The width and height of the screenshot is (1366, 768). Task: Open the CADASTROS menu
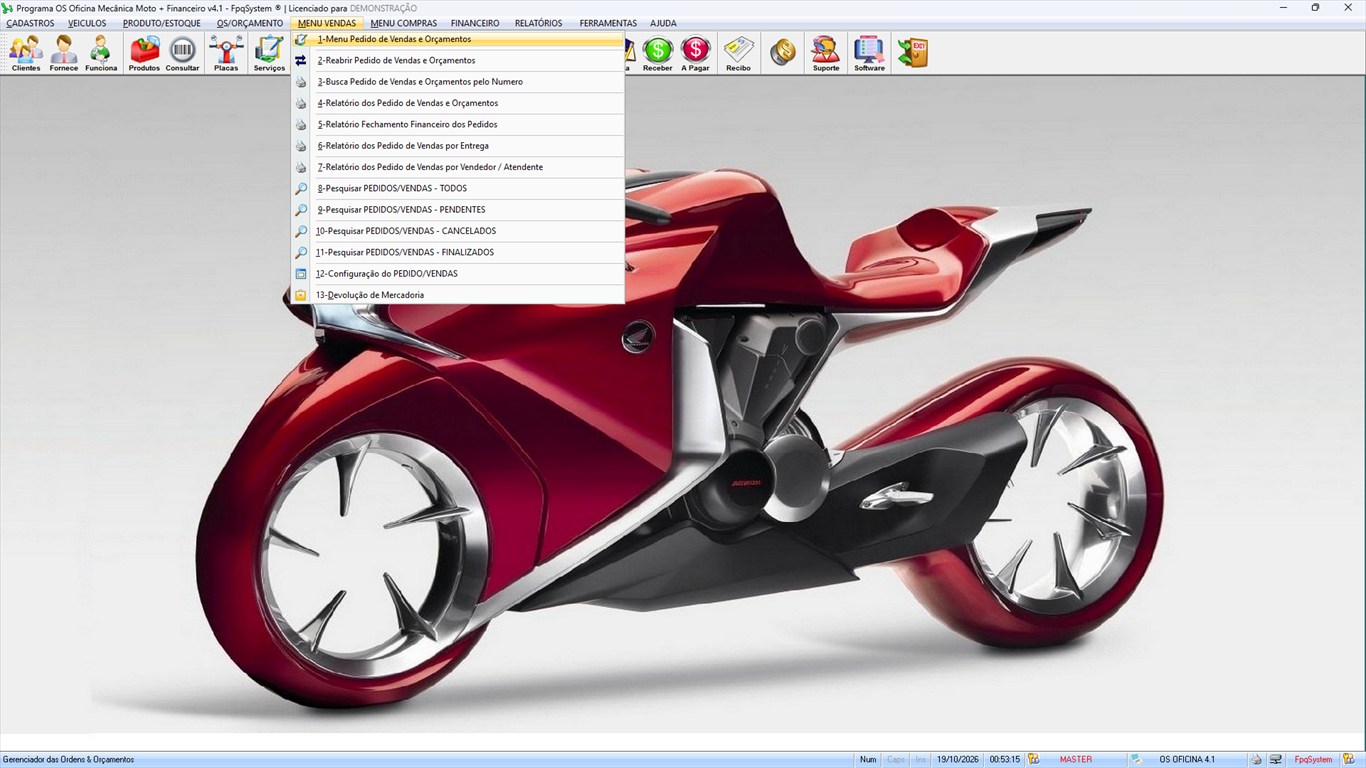tap(30, 23)
